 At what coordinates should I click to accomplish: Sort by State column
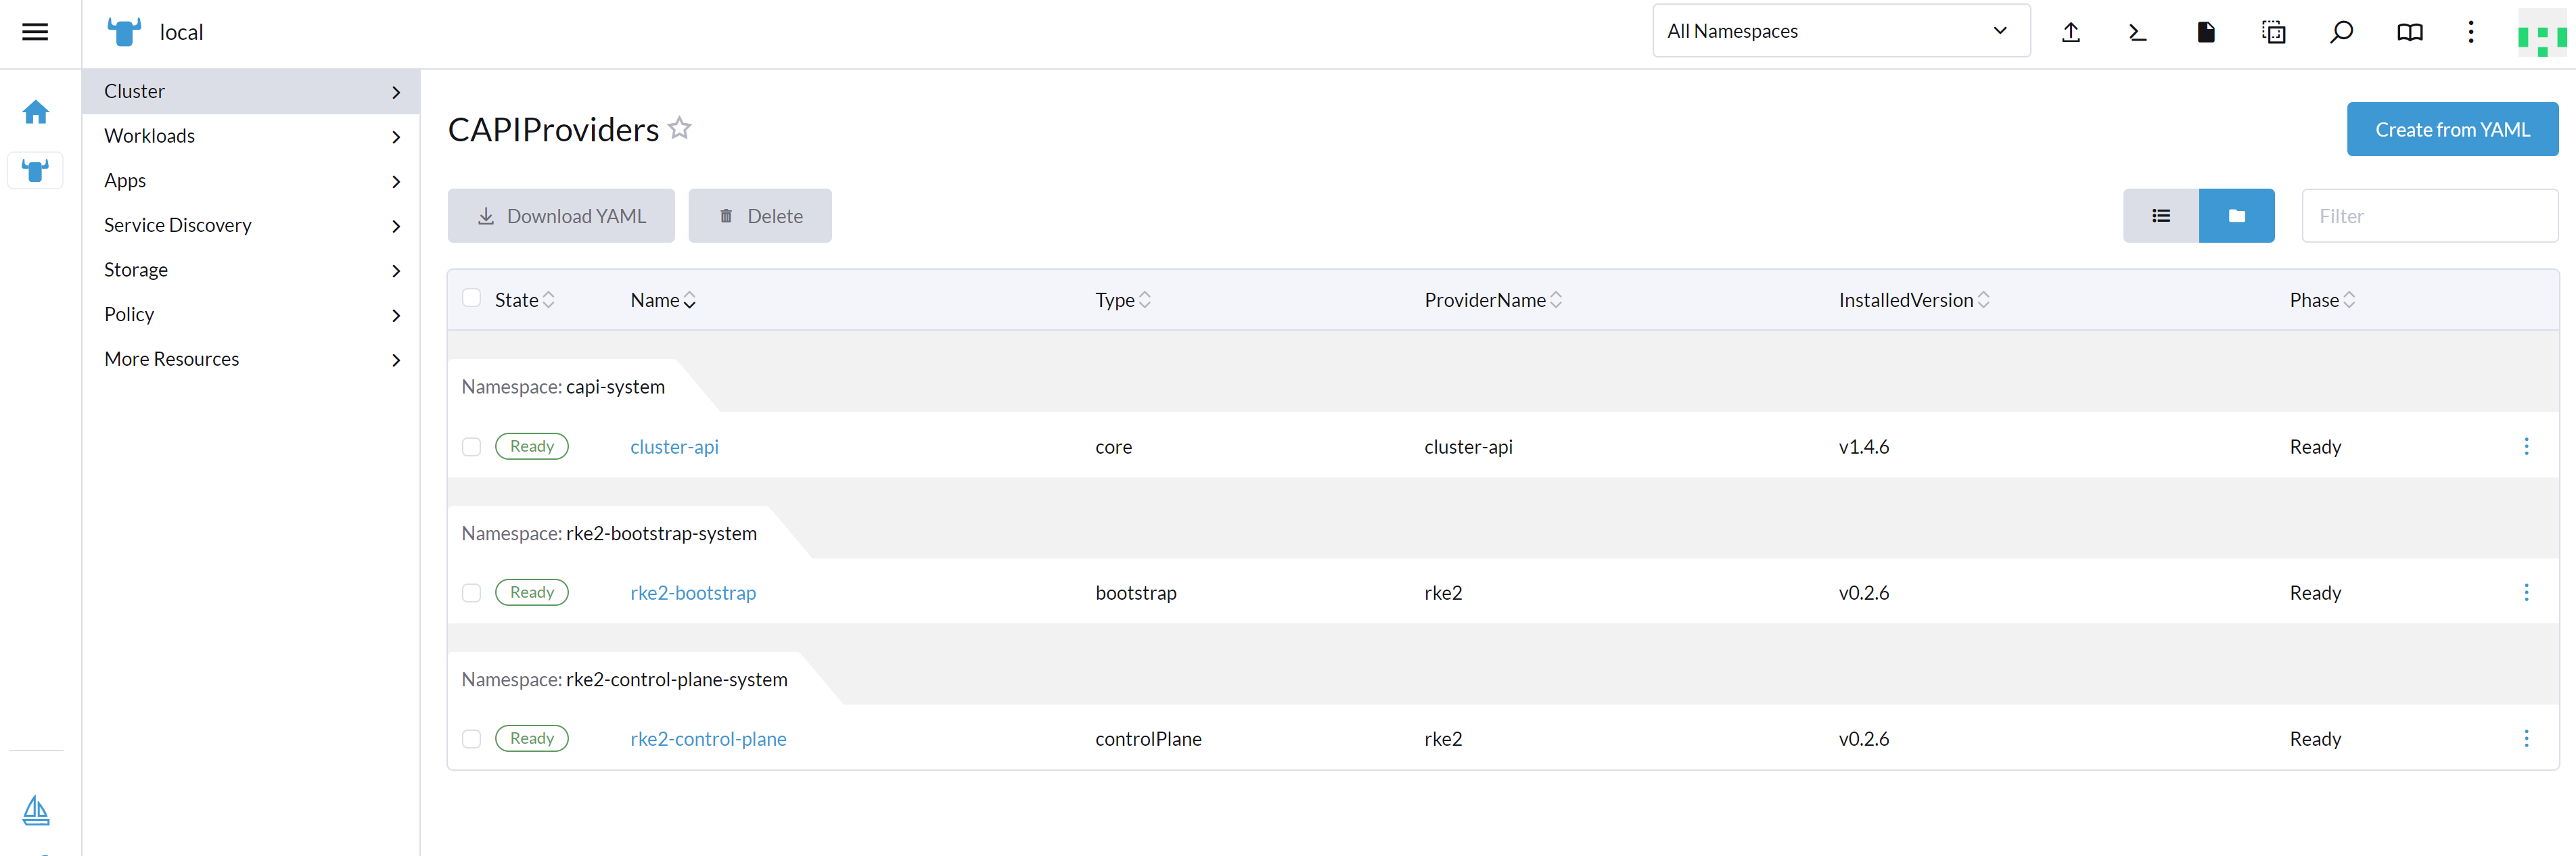(x=524, y=300)
